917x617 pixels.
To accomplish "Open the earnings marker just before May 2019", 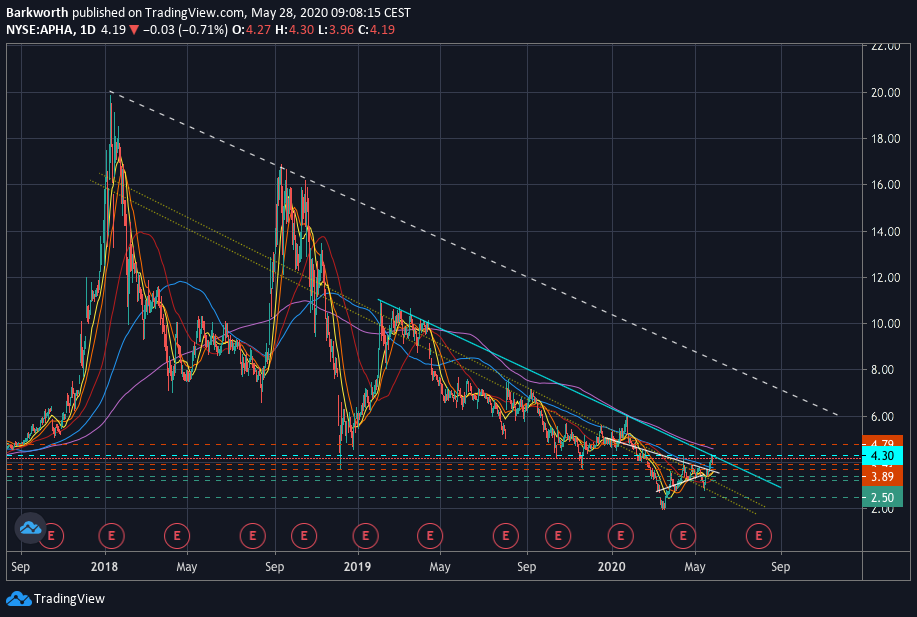I will 430,536.
